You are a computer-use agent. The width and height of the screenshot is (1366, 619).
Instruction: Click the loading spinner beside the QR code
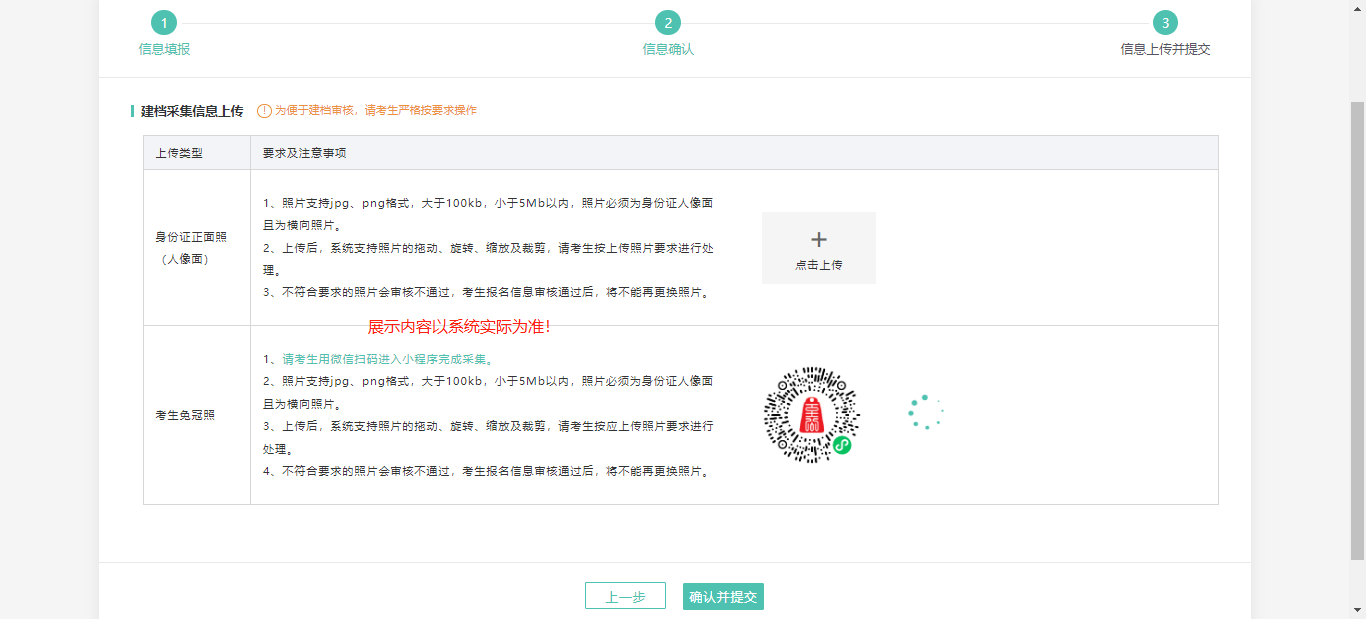point(925,413)
